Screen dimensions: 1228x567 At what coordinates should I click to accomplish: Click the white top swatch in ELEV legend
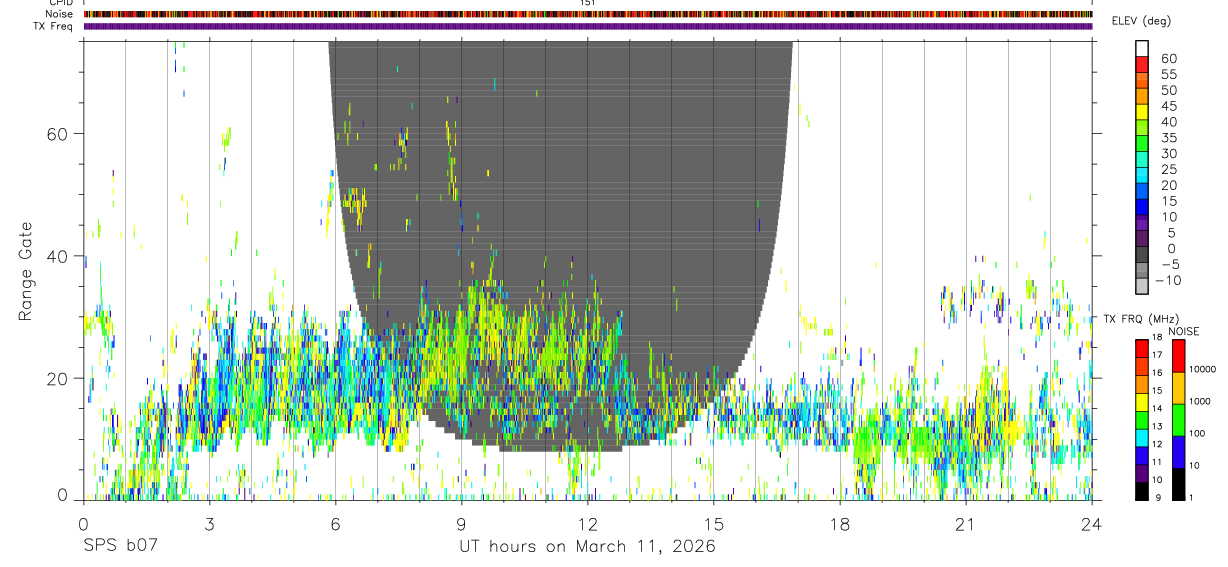1142,48
